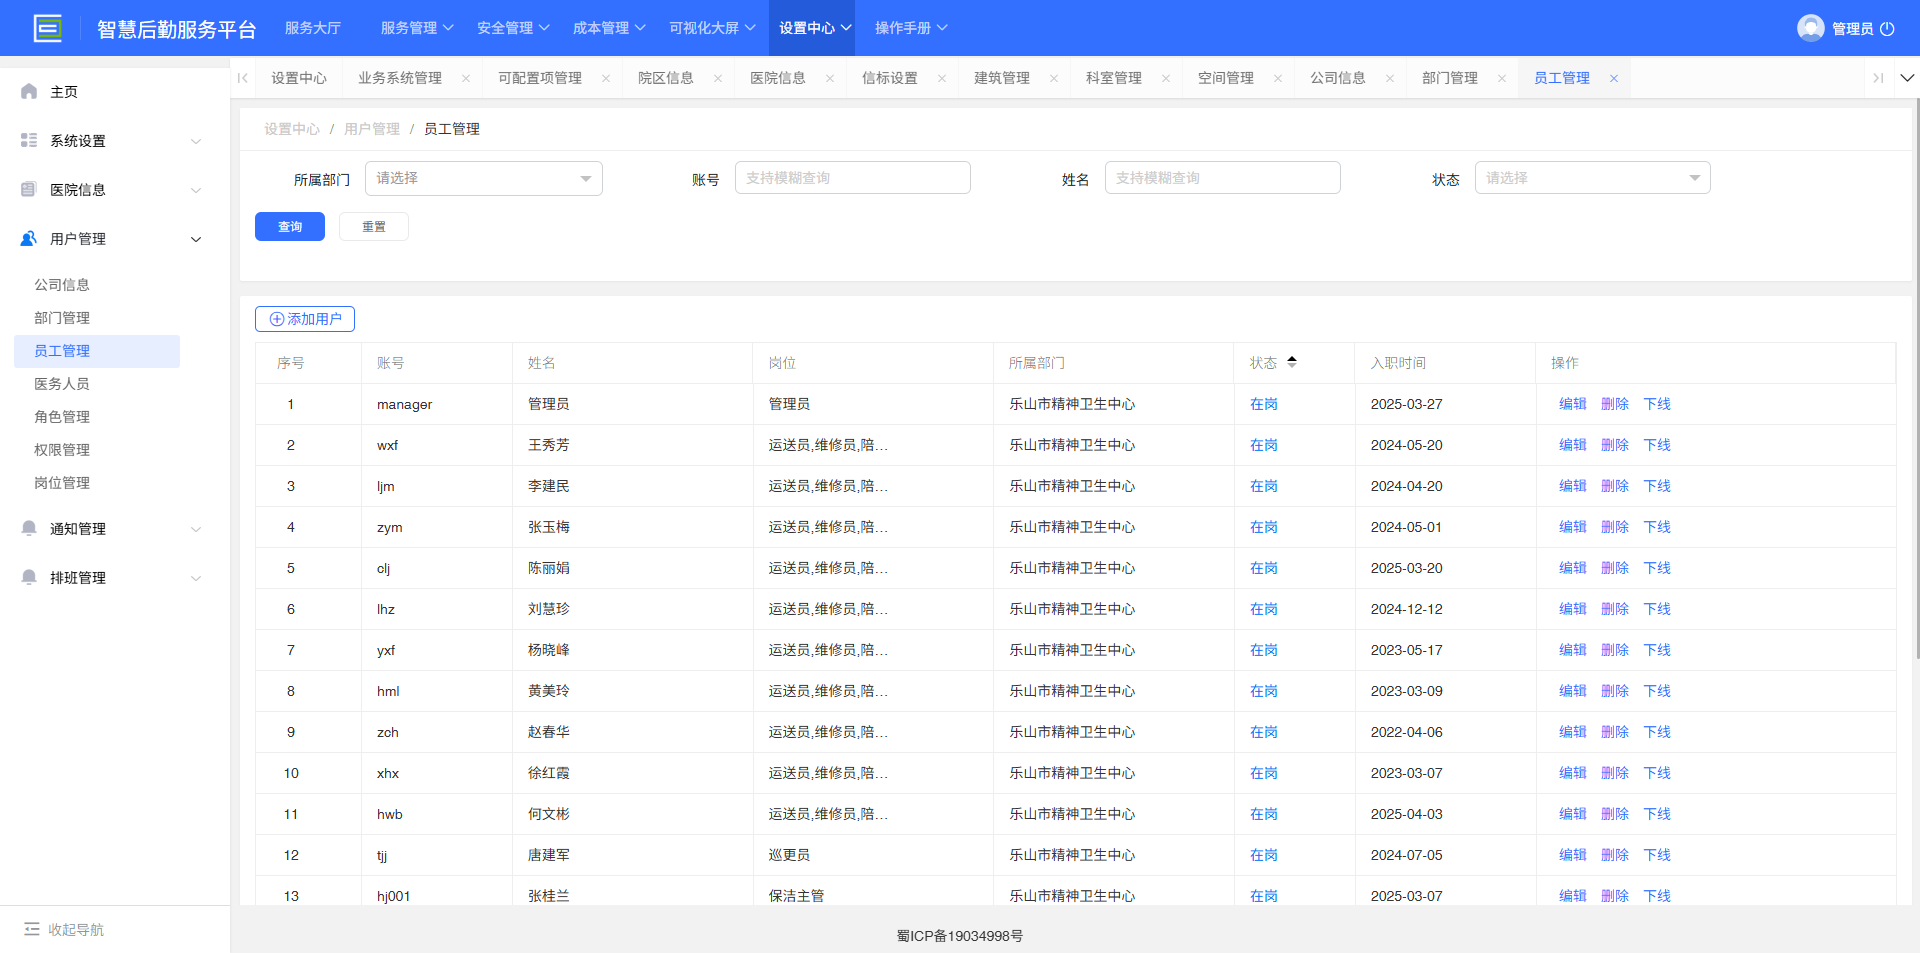Click the 系统设置 sidebar icon
Viewport: 1920px width, 953px height.
[29, 140]
